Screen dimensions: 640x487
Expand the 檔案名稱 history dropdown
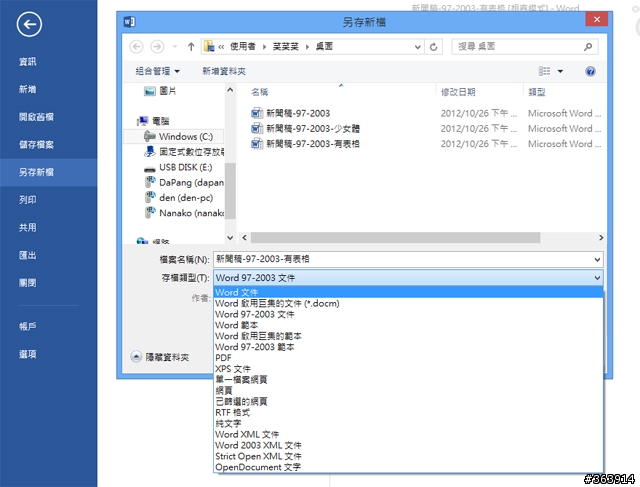597,260
